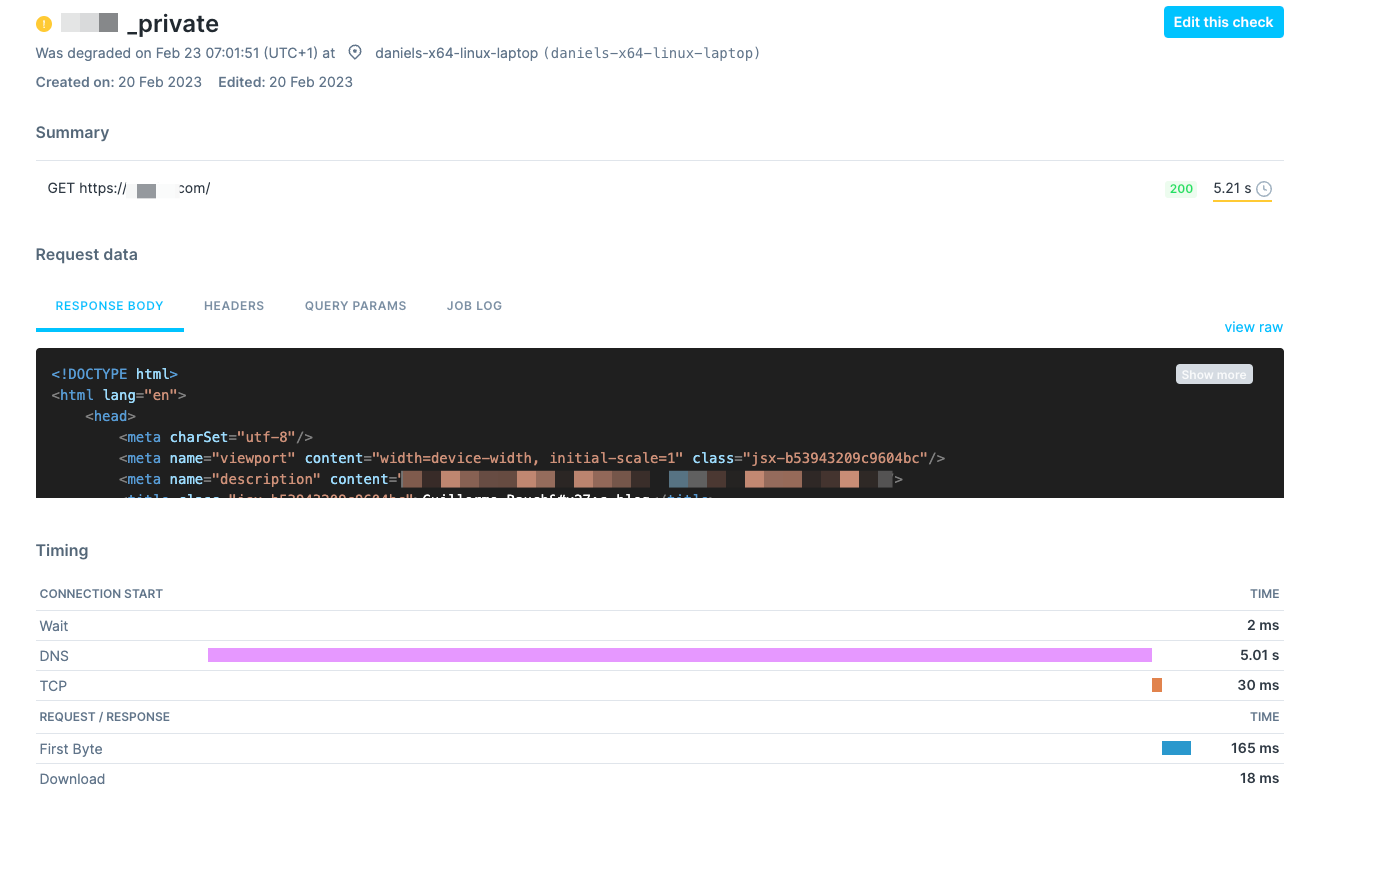The height and width of the screenshot is (896, 1384).
Task: Click the 2 ms Wait time value
Action: (x=1263, y=625)
